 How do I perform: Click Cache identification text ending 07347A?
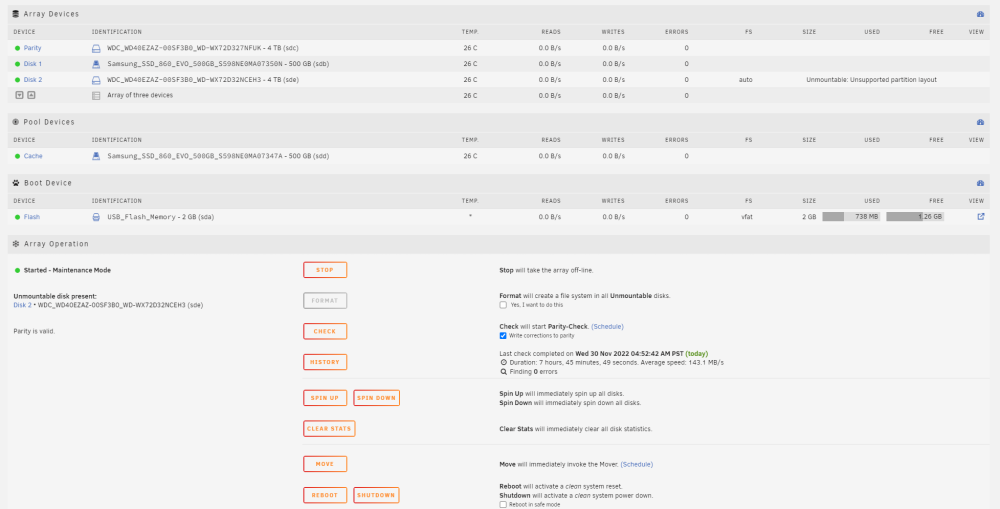[218, 156]
